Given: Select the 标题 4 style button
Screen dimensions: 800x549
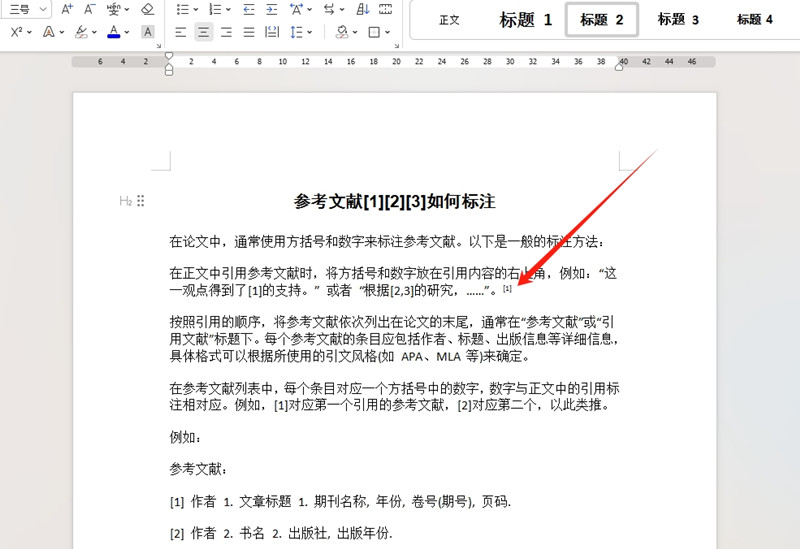Looking at the screenshot, I should pos(755,20).
